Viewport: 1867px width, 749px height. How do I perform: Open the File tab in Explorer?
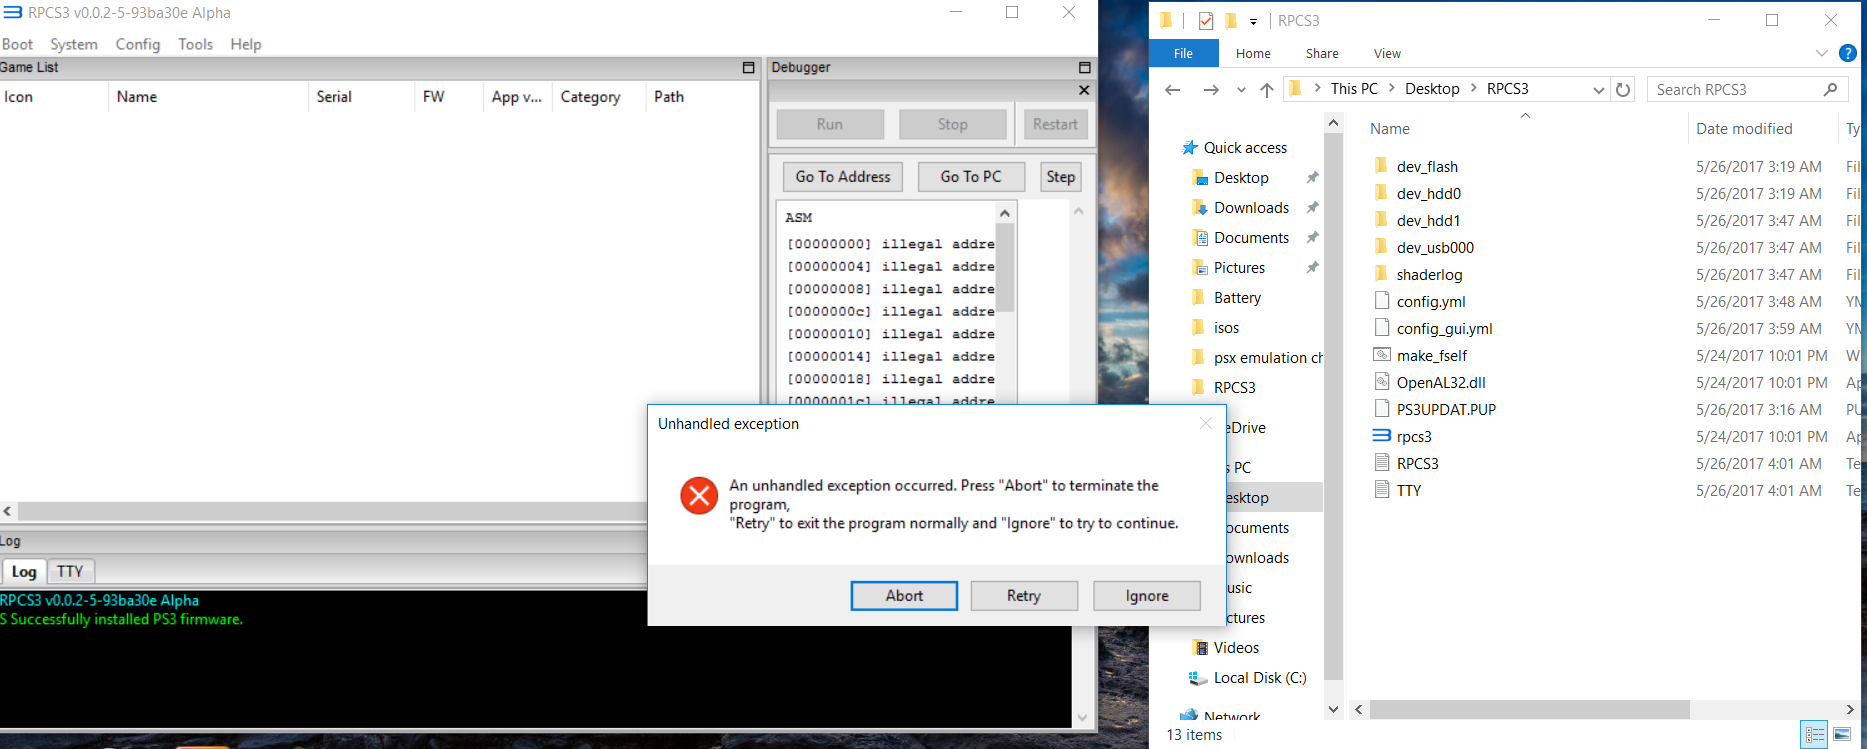coord(1183,53)
